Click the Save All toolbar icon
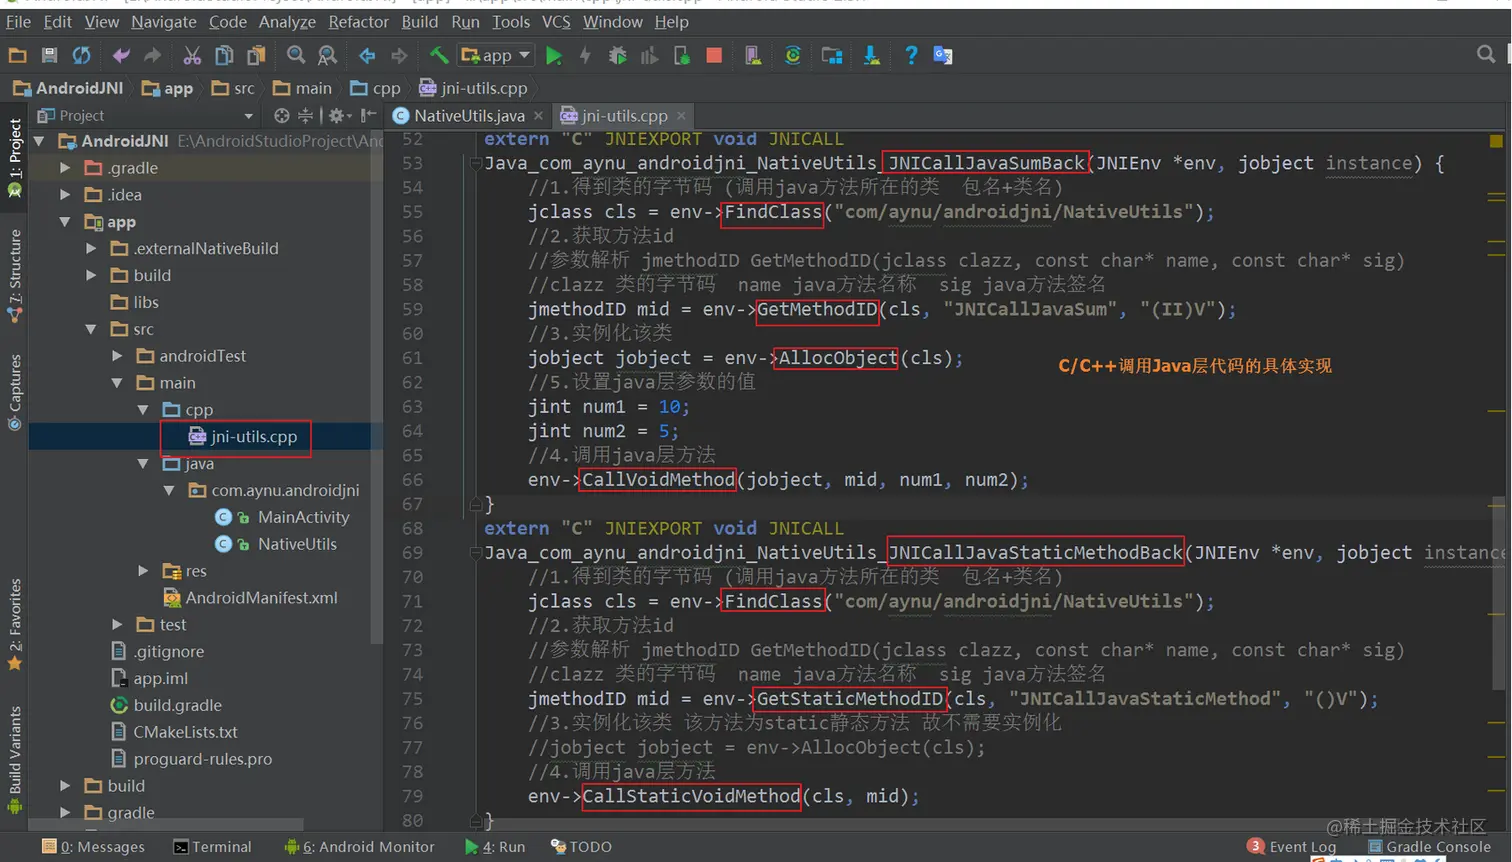1512x862 pixels. 49,56
